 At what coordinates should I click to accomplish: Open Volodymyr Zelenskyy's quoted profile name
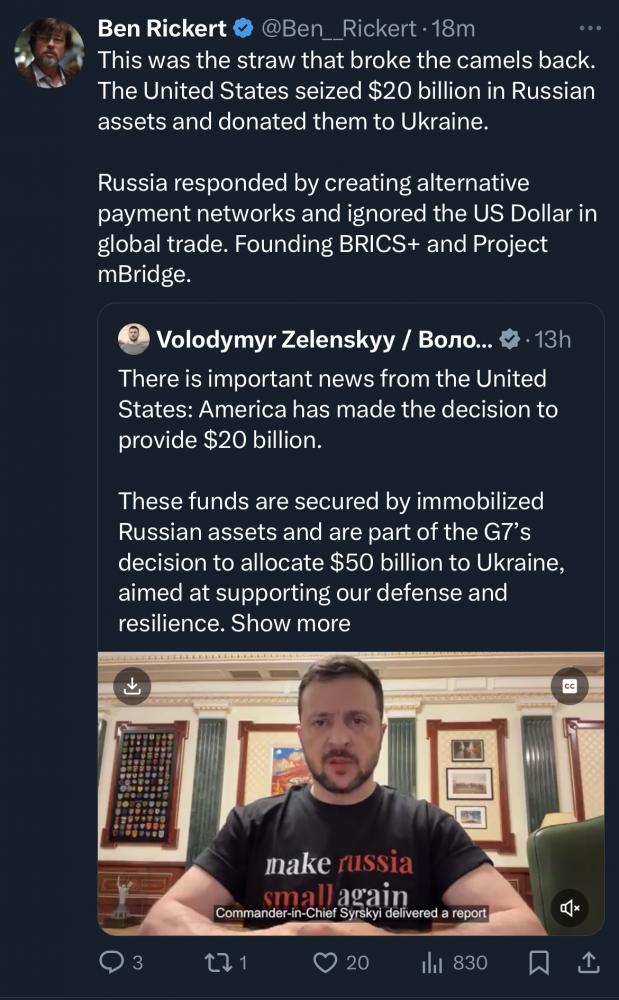tap(324, 340)
